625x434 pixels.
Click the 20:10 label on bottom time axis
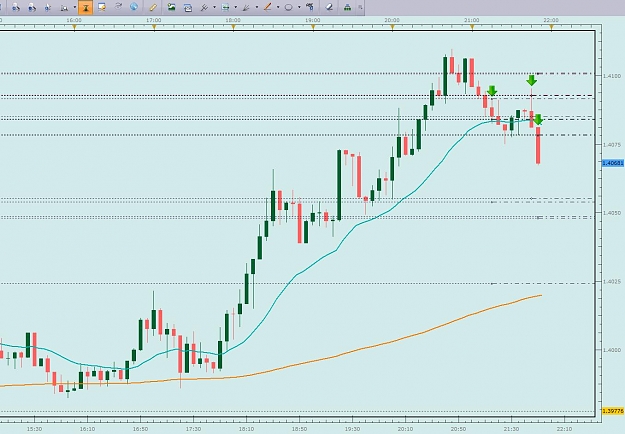tap(405, 429)
